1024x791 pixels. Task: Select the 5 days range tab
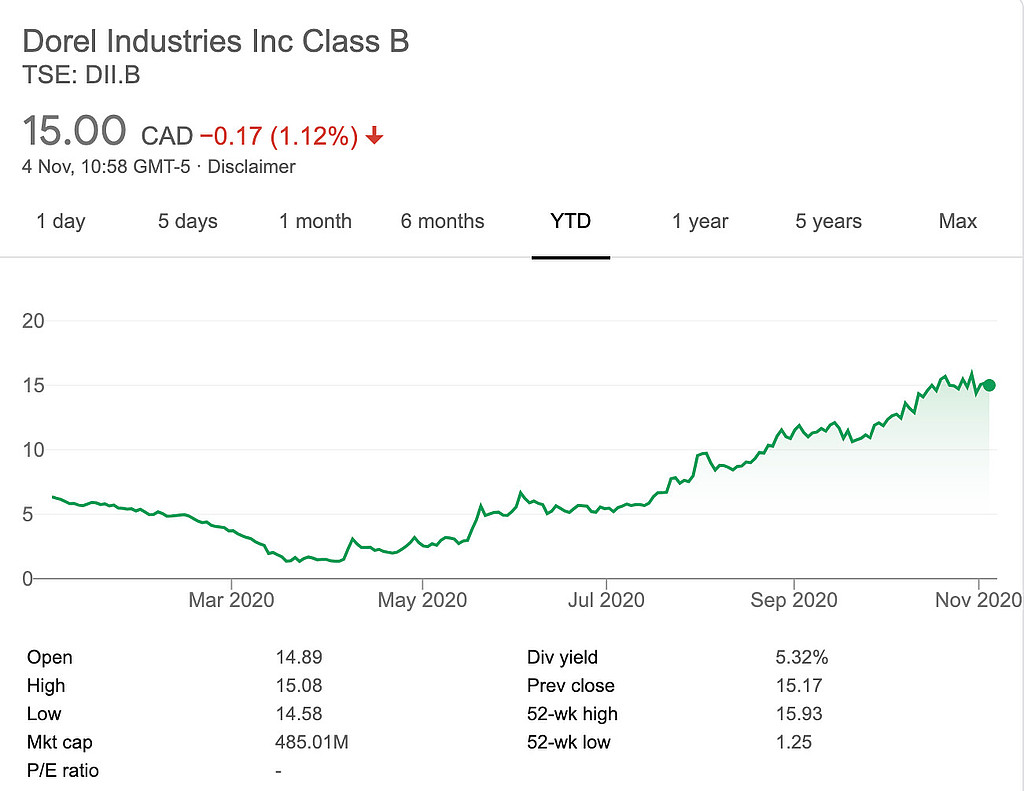(x=187, y=221)
